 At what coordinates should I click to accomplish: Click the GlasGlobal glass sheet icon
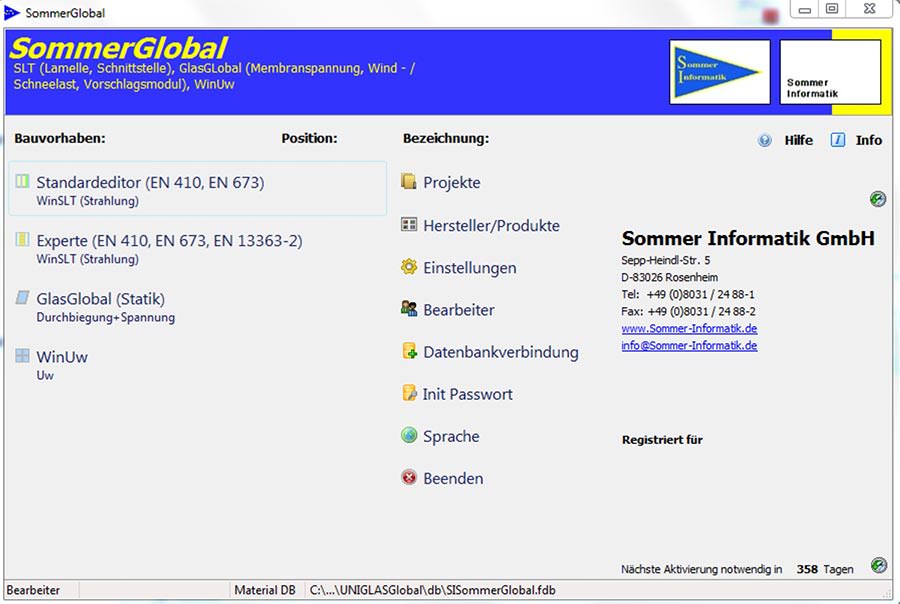click(22, 297)
